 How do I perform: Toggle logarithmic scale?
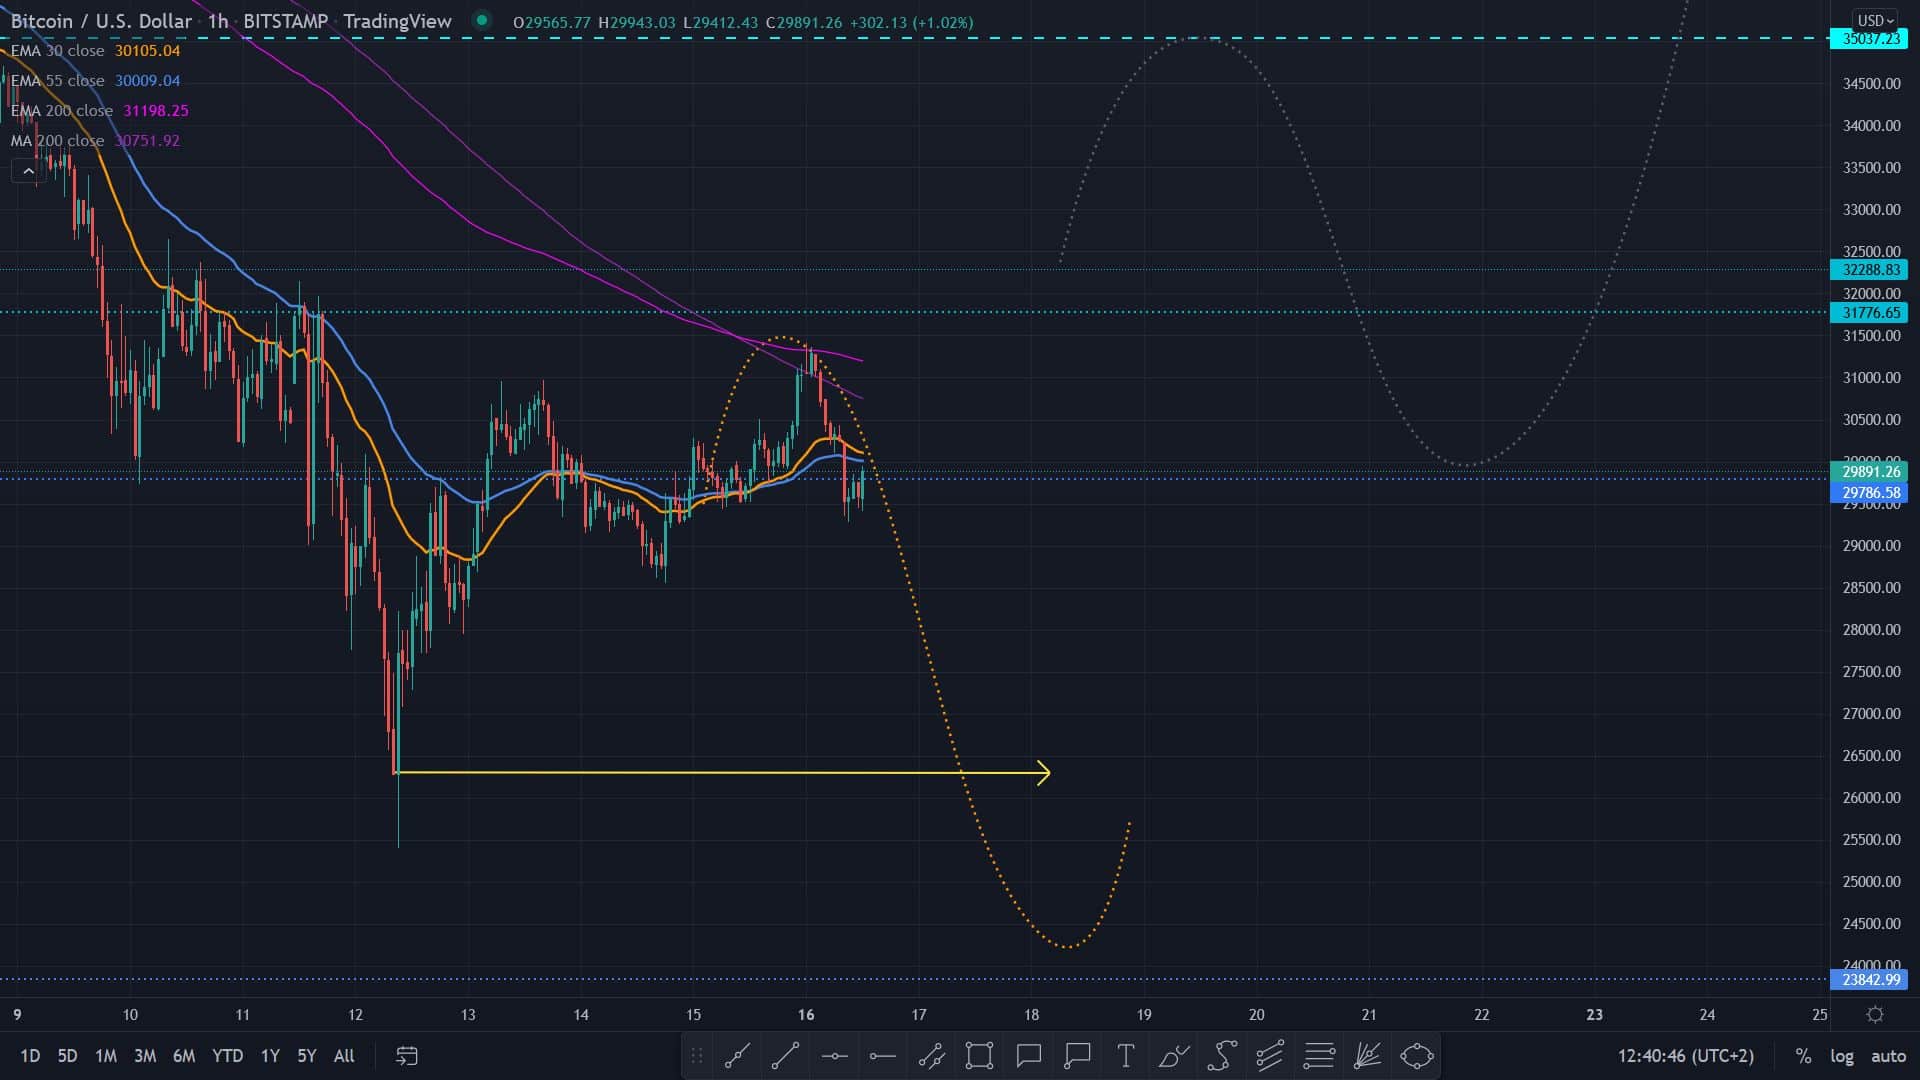[1842, 1056]
